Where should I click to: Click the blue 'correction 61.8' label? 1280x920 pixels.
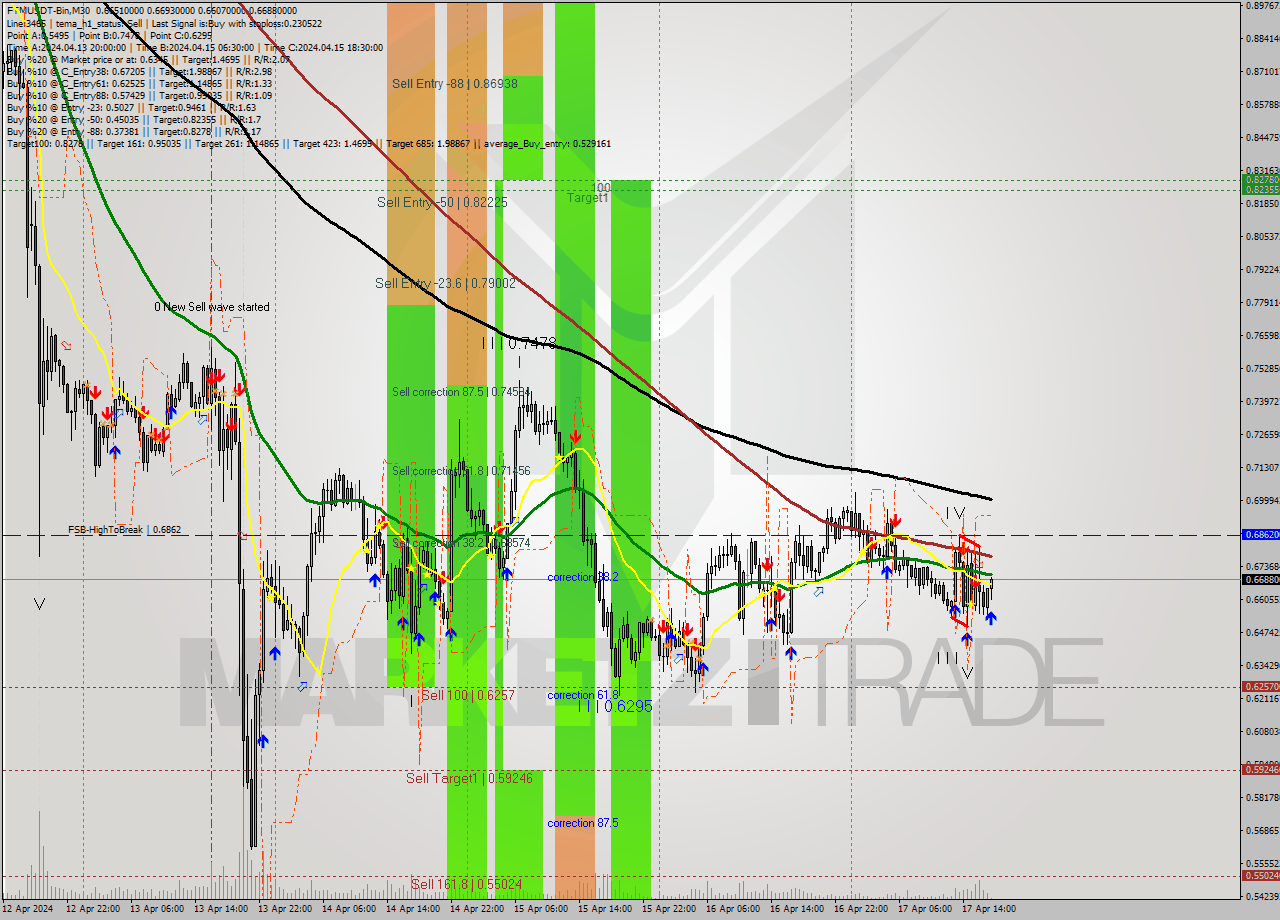[x=583, y=695]
